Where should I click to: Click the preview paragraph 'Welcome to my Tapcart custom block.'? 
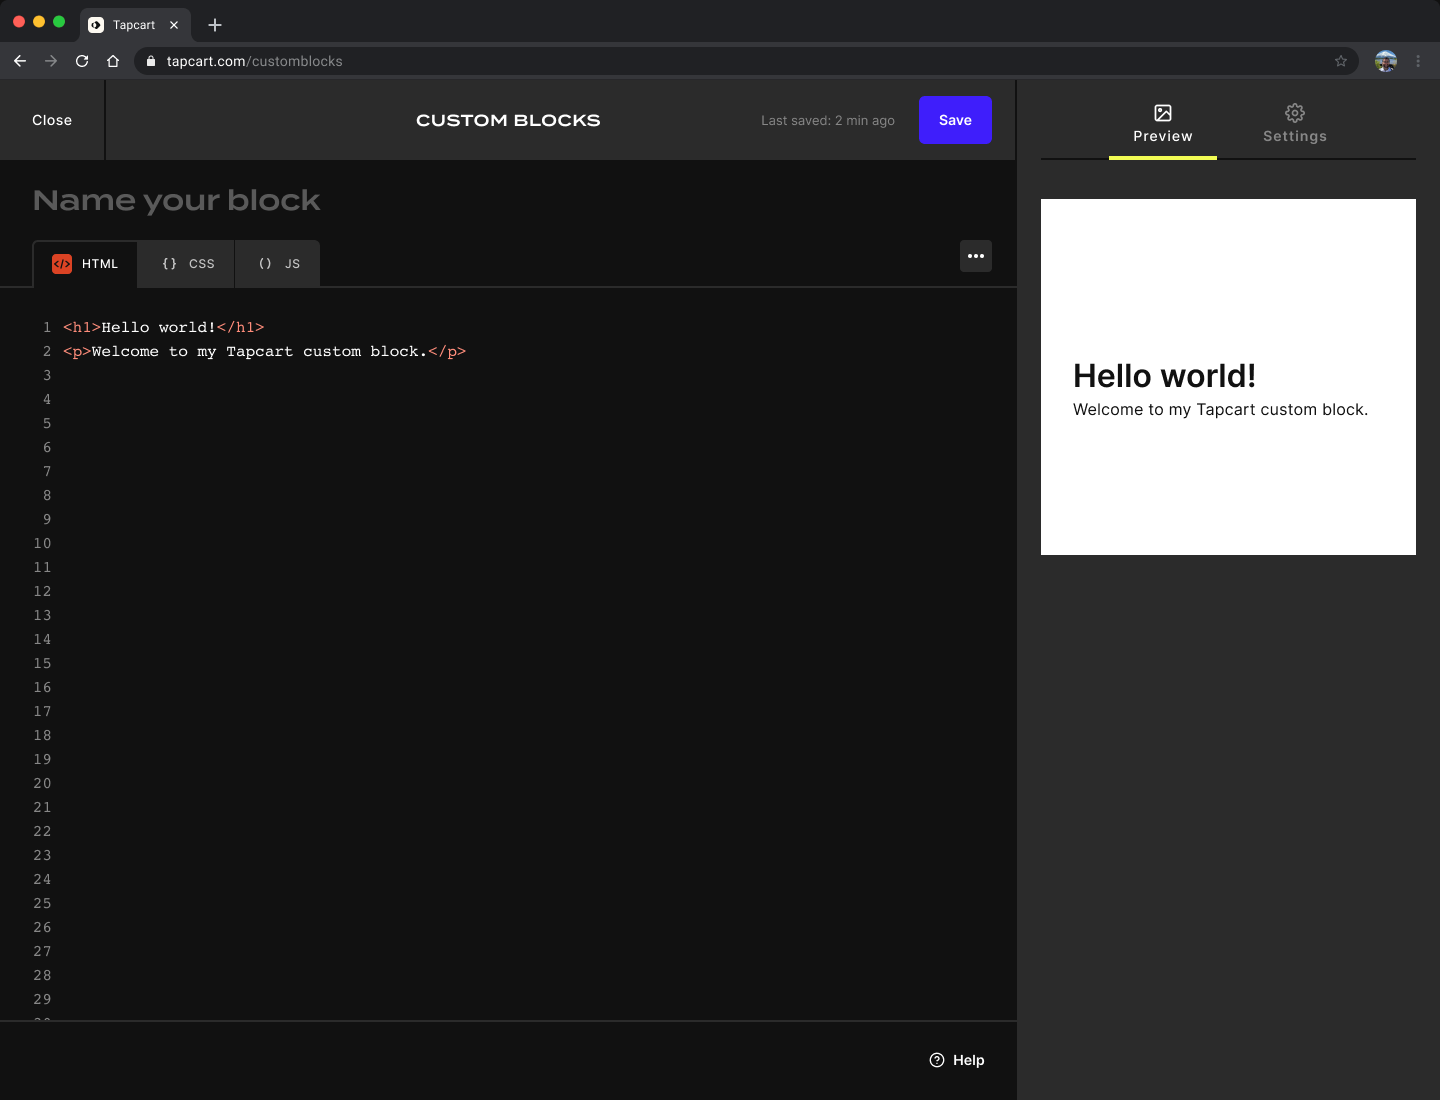1220,410
